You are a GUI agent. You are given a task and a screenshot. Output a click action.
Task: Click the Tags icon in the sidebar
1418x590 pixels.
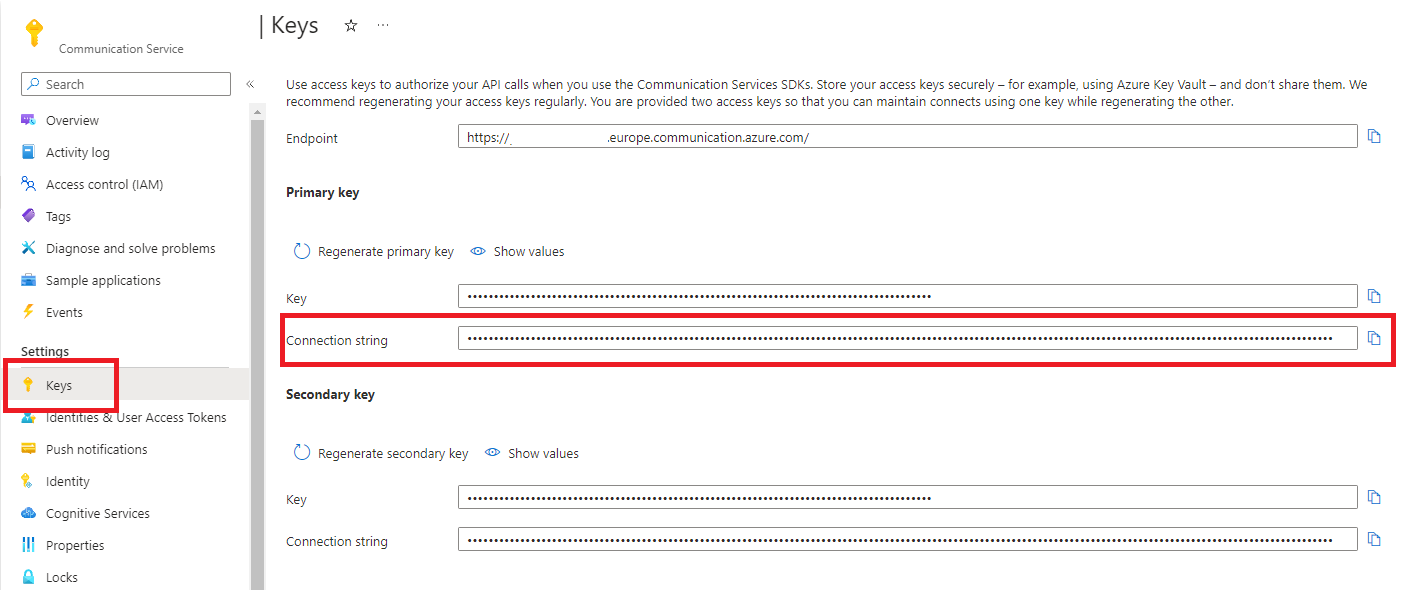click(28, 217)
